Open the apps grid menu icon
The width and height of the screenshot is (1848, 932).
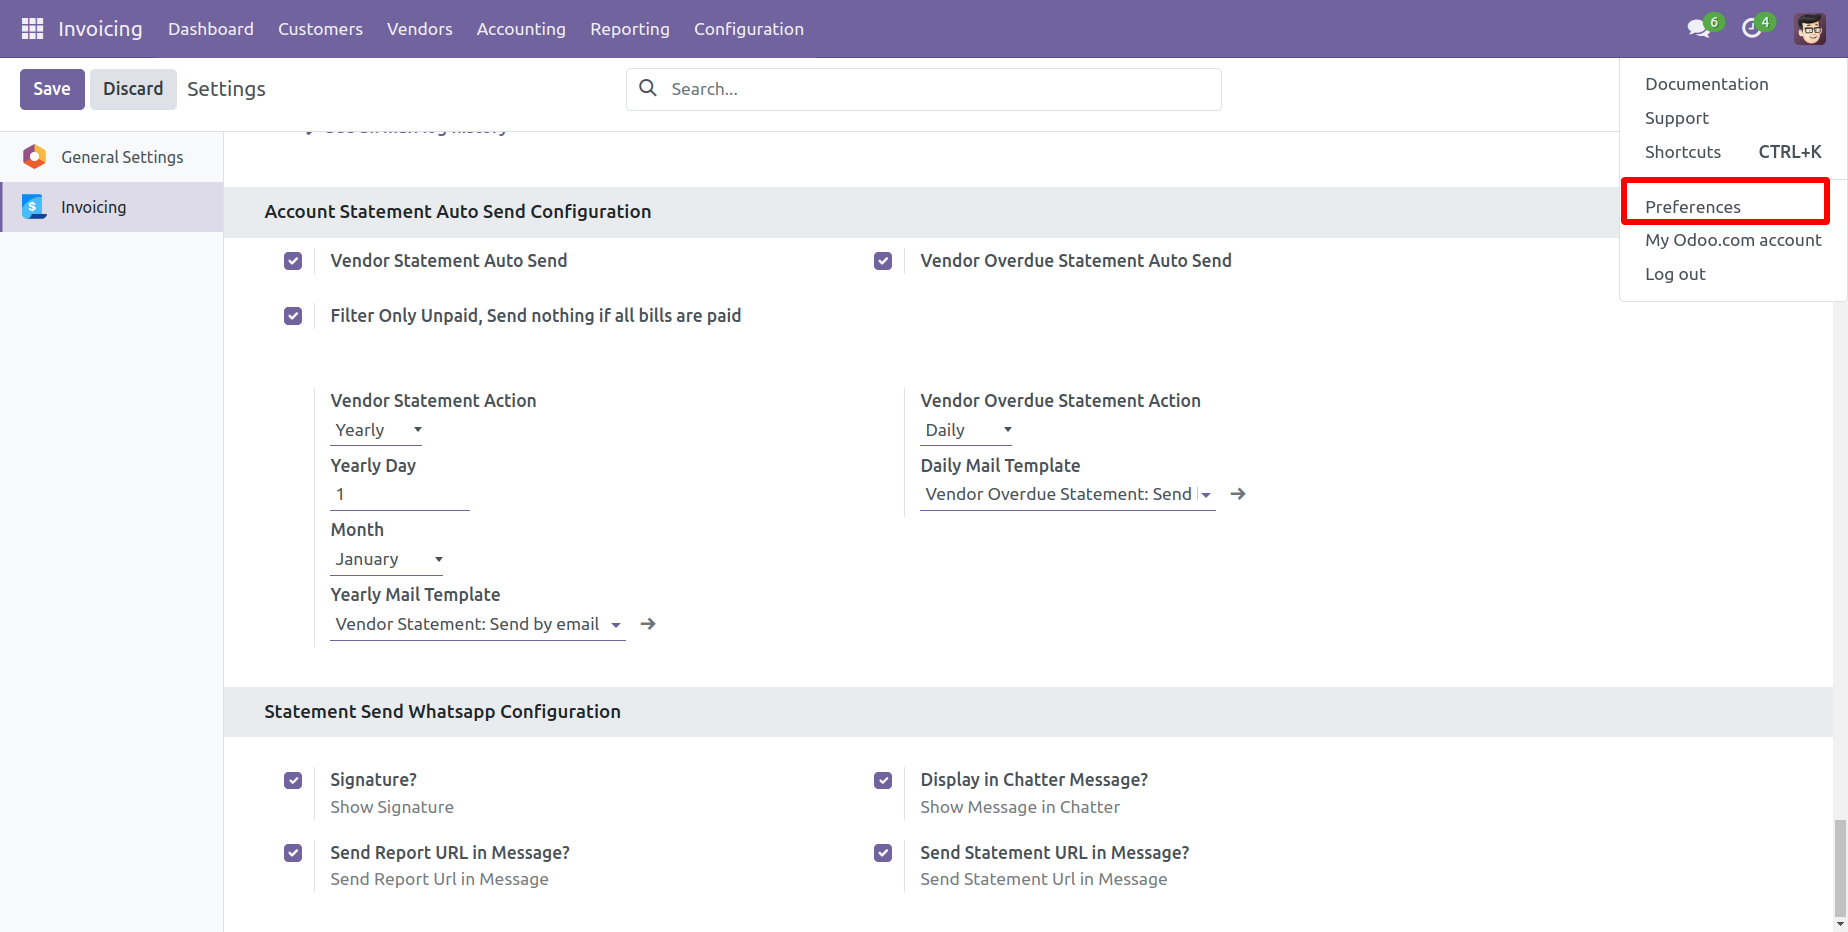click(x=32, y=29)
